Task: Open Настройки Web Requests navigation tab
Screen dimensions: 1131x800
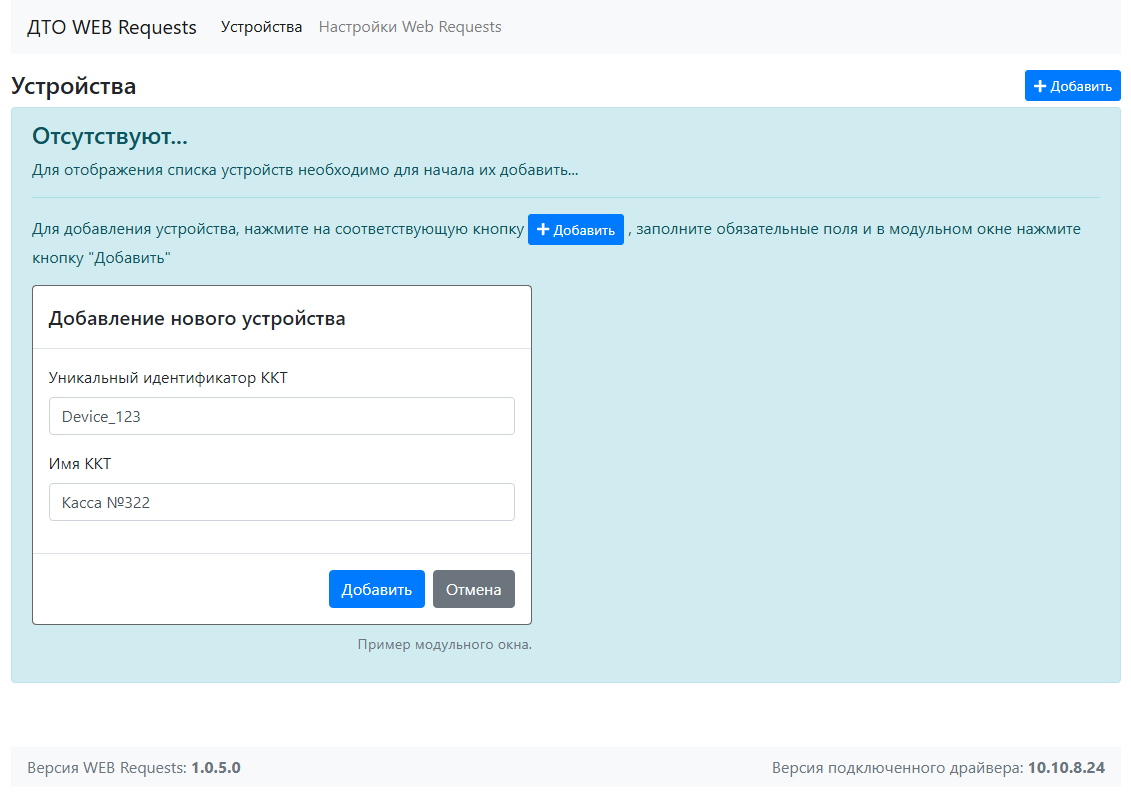Action: 410,27
